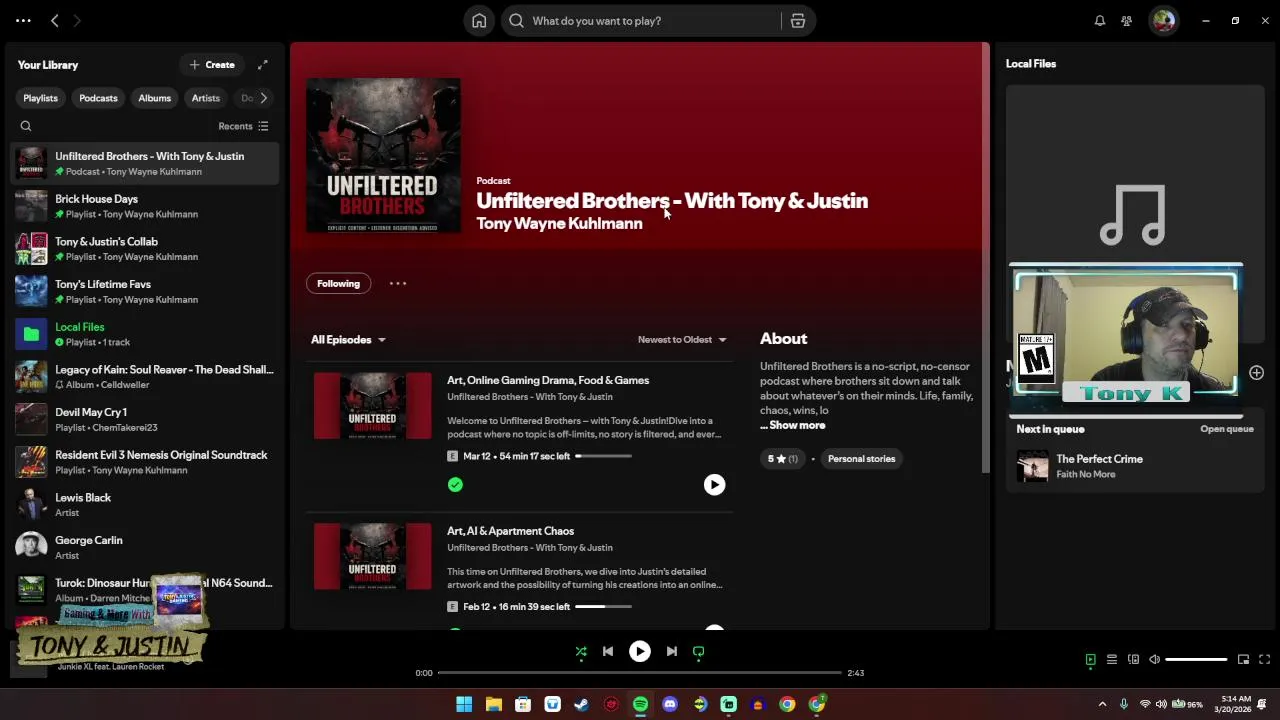Open the user profile avatar menu
Viewport: 1280px width, 720px height.
1163,21
